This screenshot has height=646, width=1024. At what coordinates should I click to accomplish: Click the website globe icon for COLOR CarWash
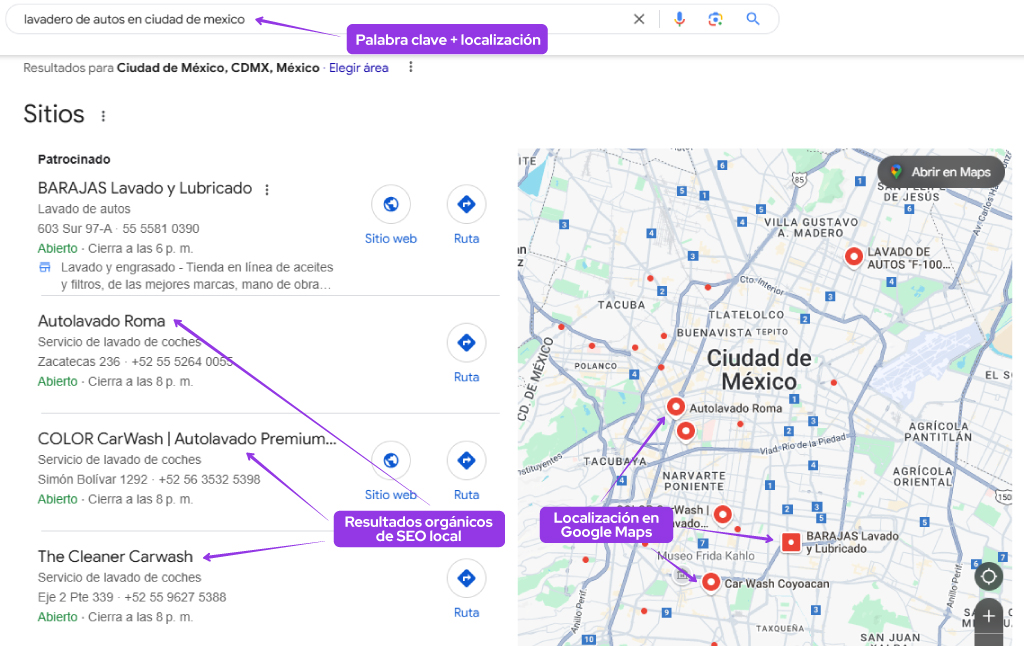click(x=391, y=460)
